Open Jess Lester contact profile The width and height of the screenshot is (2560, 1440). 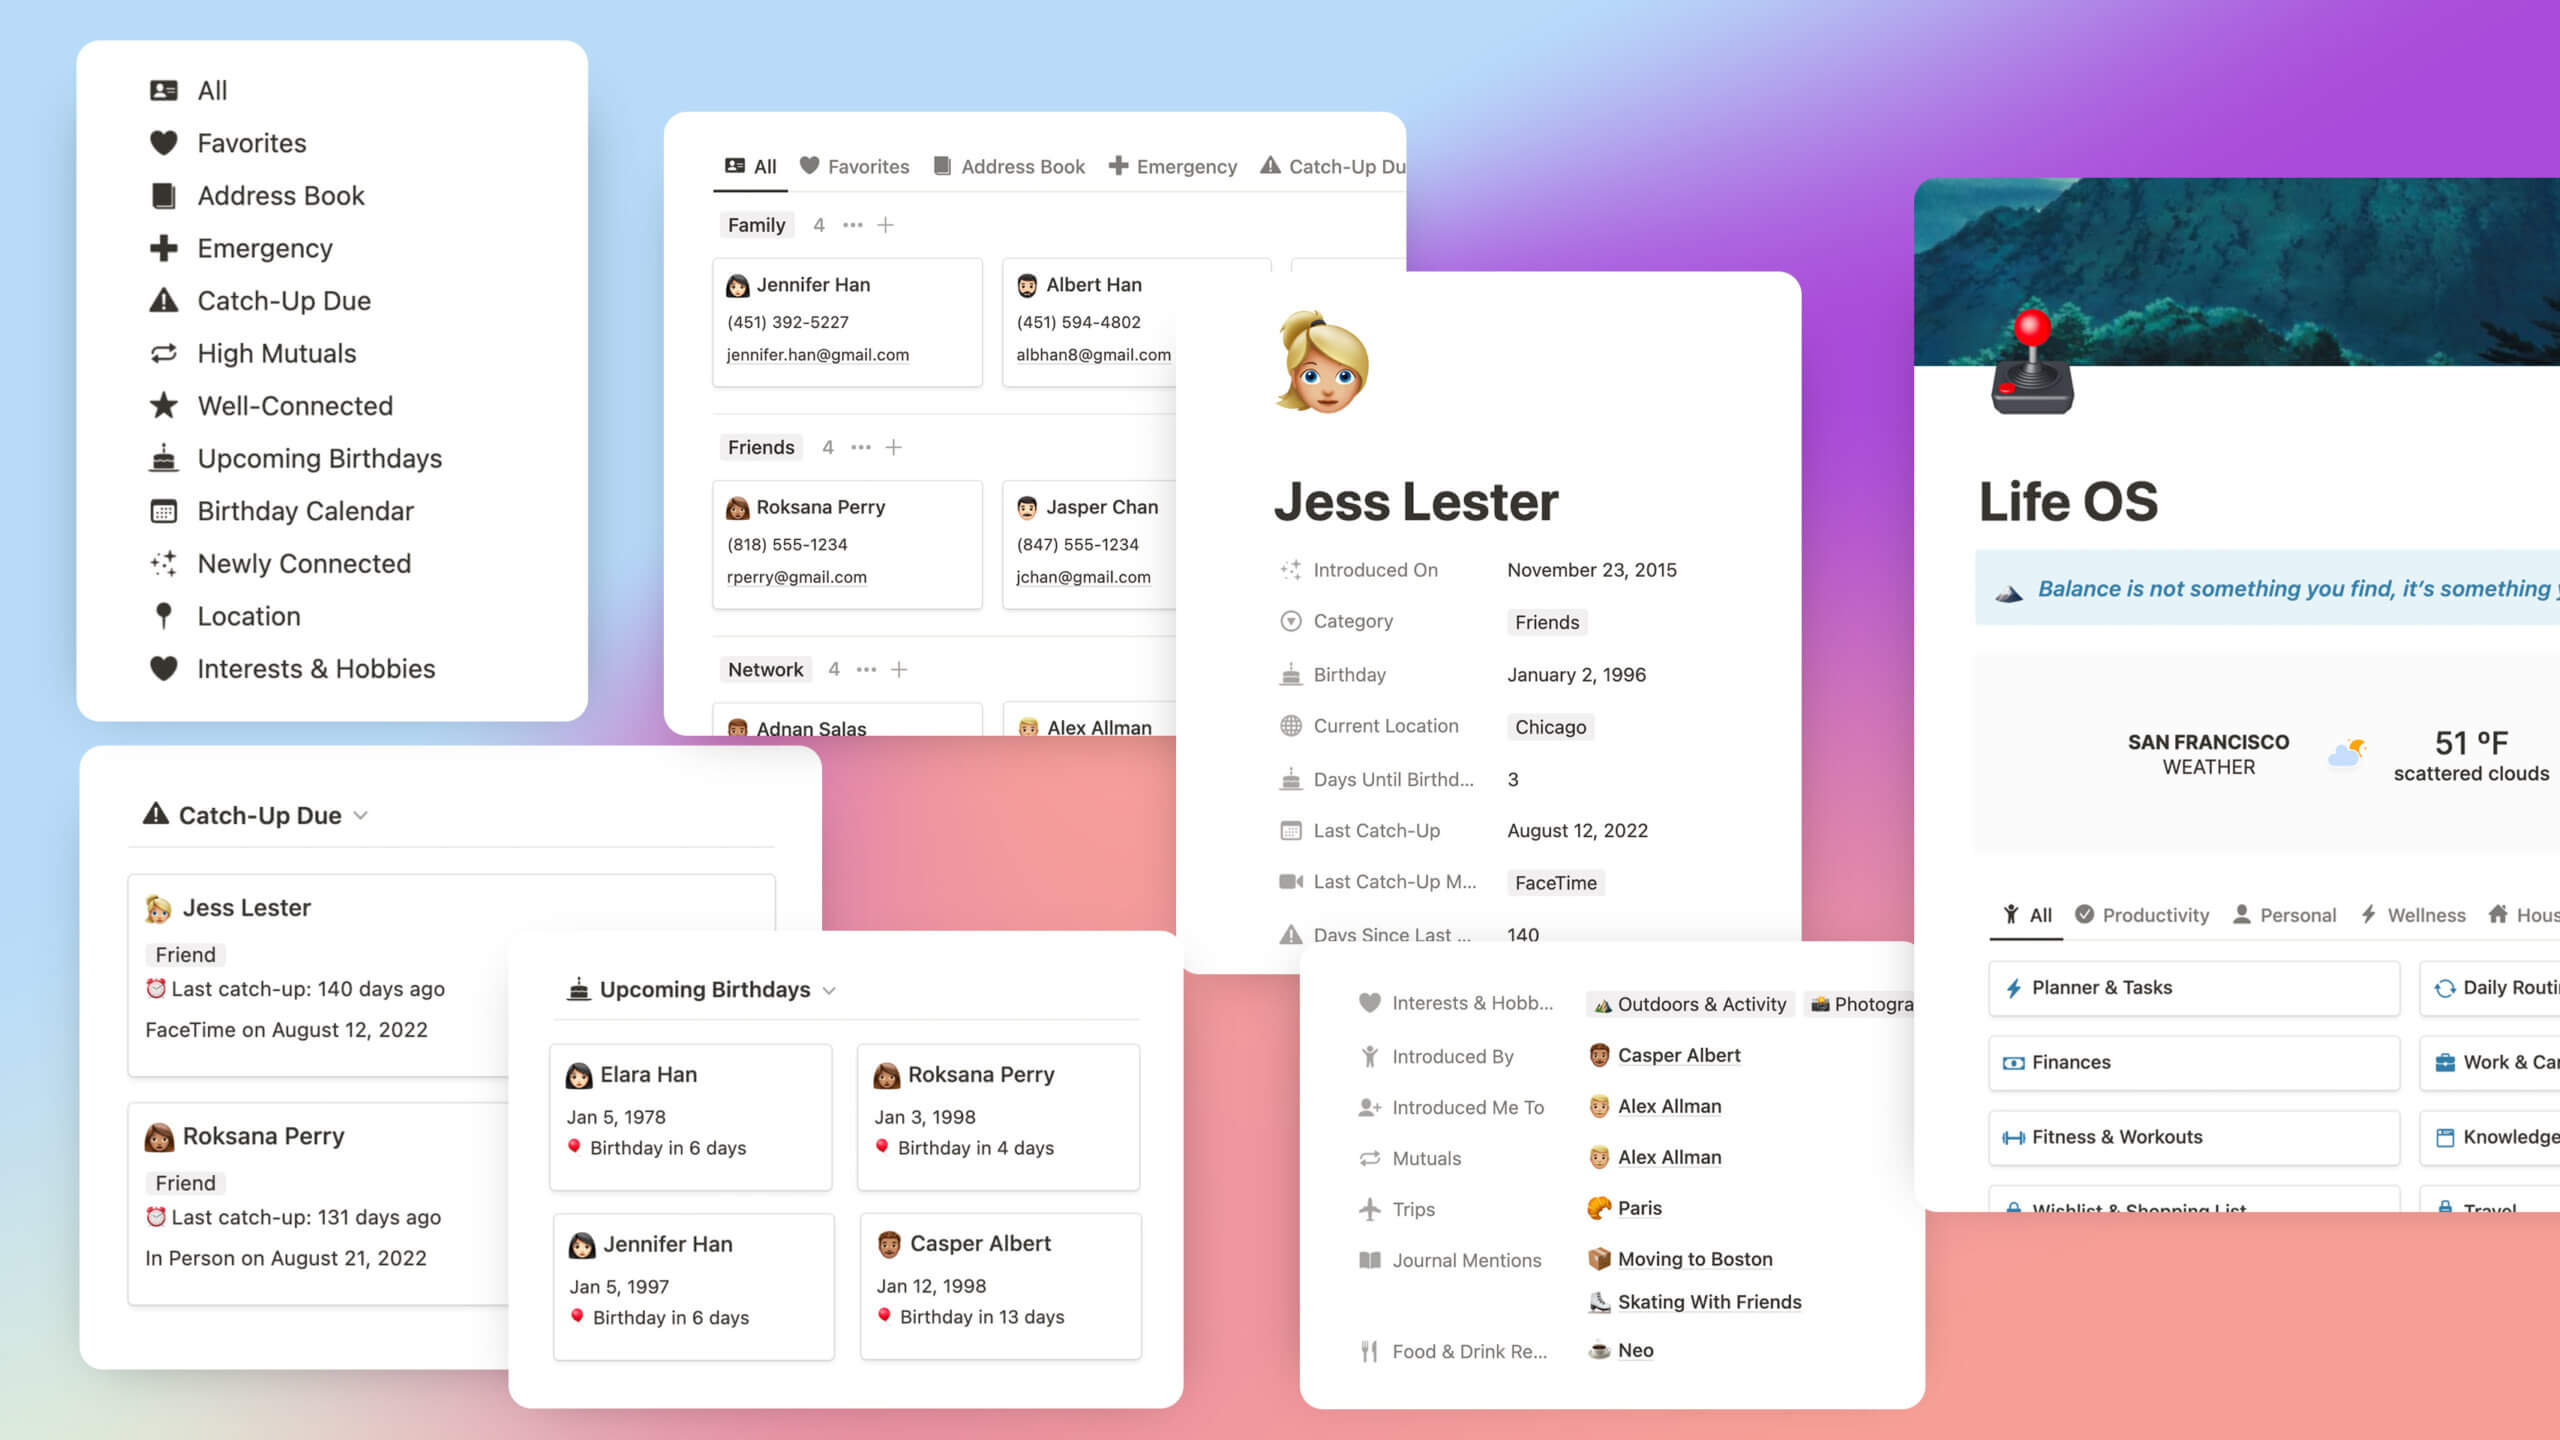[x=1417, y=501]
